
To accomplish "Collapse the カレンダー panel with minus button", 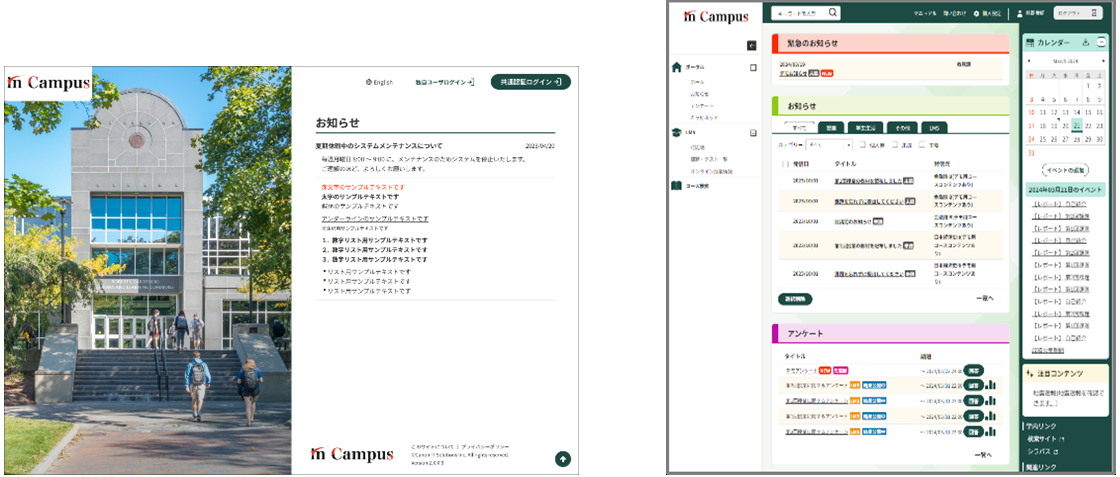I will (x=1101, y=42).
